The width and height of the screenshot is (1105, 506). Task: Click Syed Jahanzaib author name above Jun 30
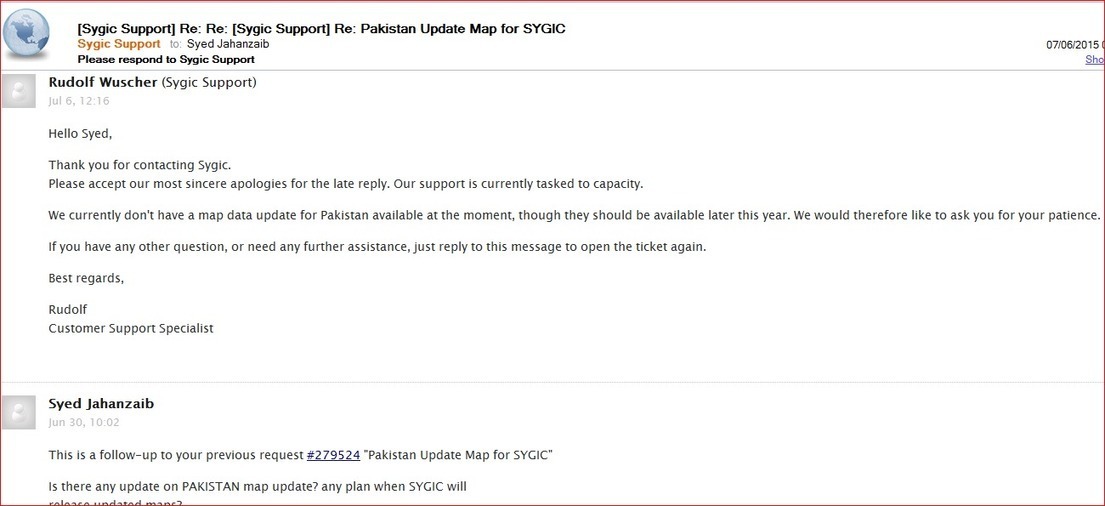(101, 403)
